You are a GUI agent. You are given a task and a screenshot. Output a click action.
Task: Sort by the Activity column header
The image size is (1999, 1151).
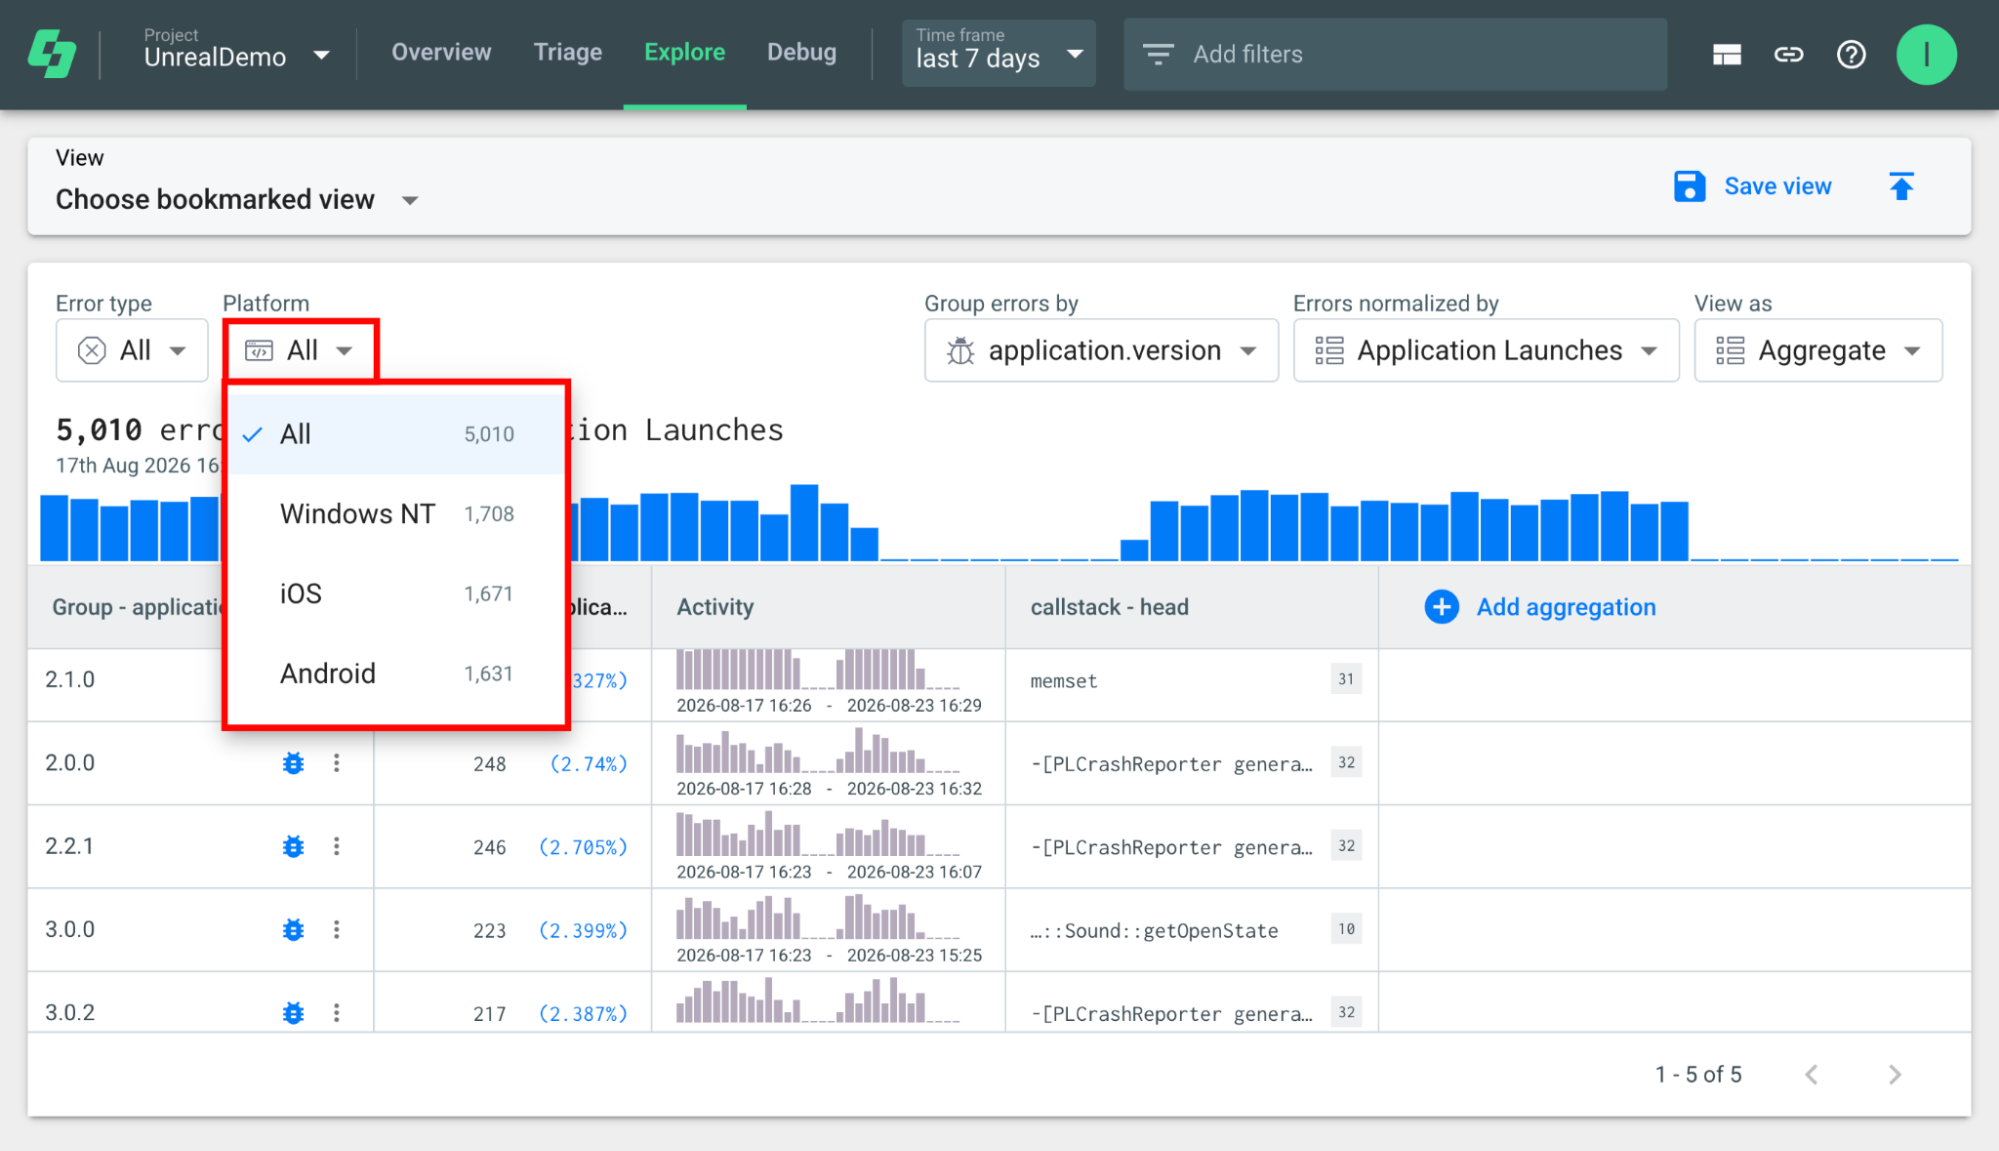tap(715, 607)
